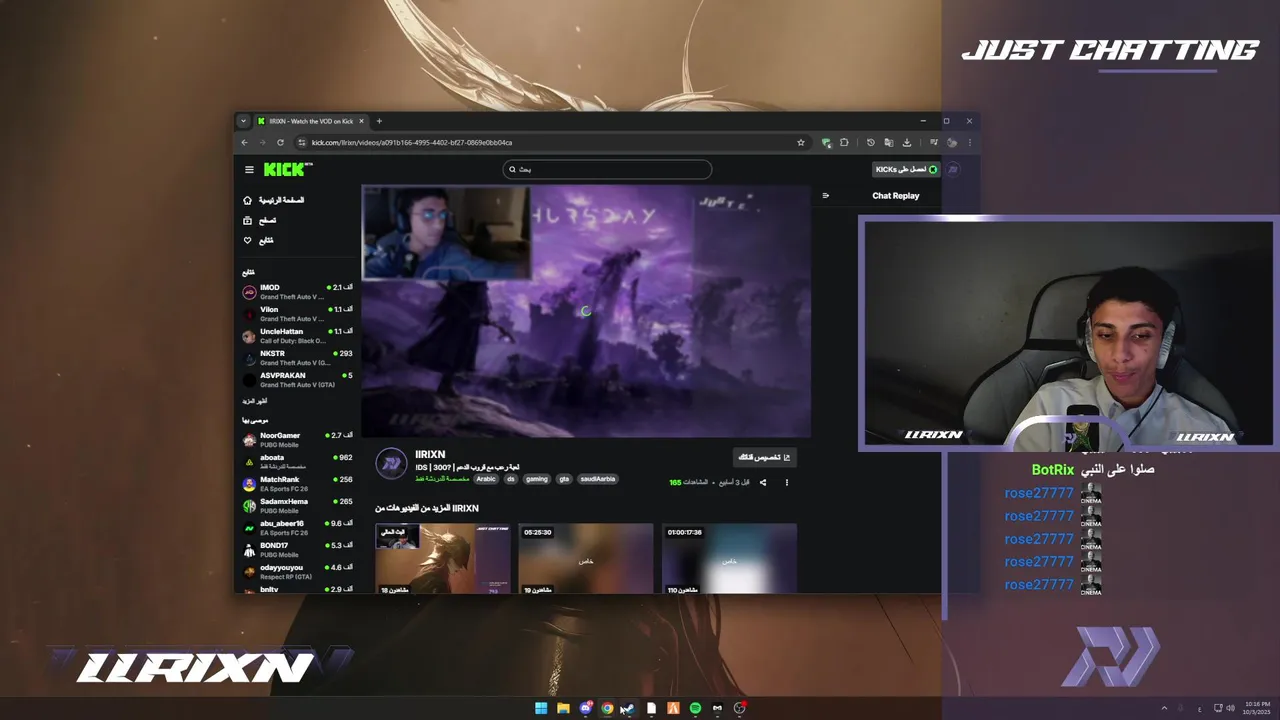The width and height of the screenshot is (1280, 720).
Task: Open a new browser tab
Action: click(379, 121)
